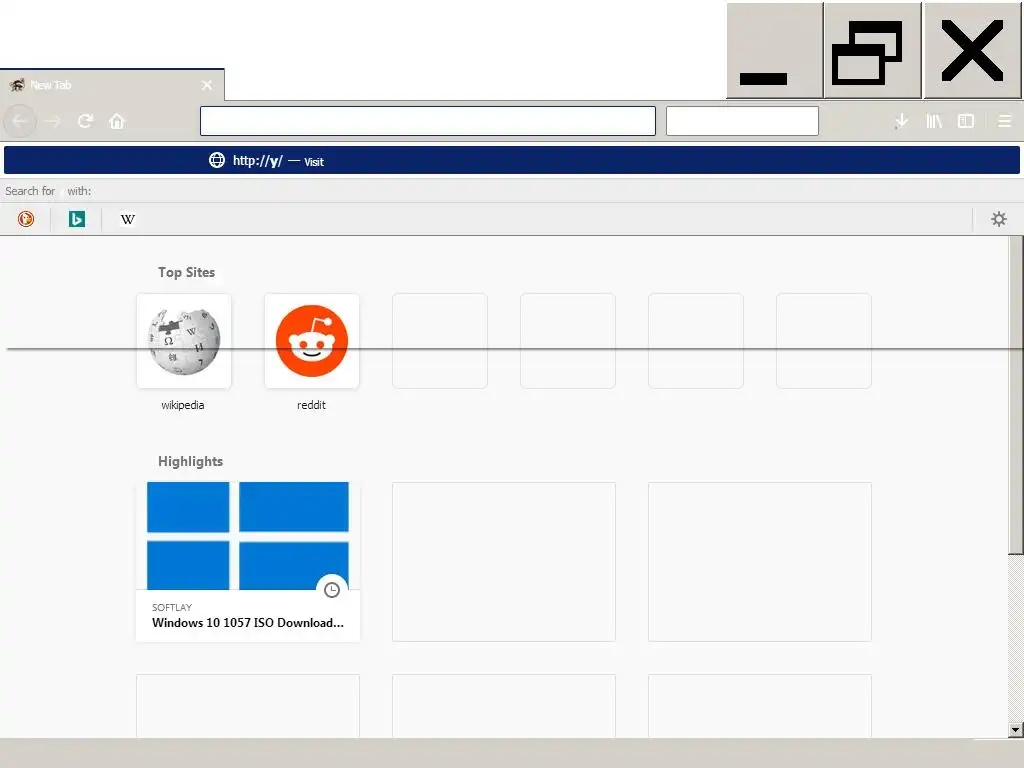Go back using the back arrow button
This screenshot has width=1024, height=768.
click(x=20, y=121)
